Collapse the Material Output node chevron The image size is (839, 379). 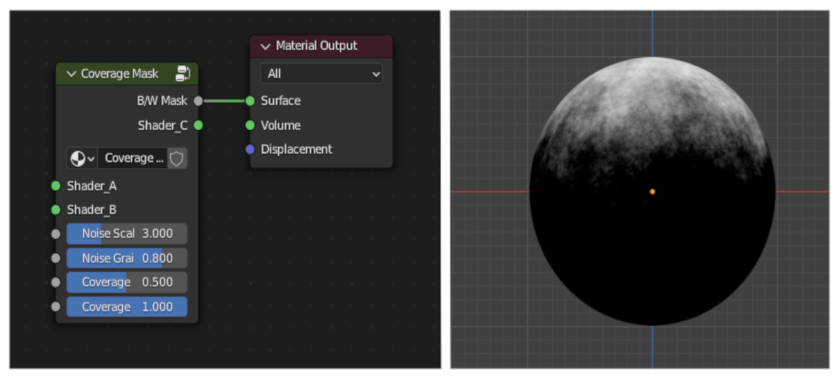click(266, 46)
